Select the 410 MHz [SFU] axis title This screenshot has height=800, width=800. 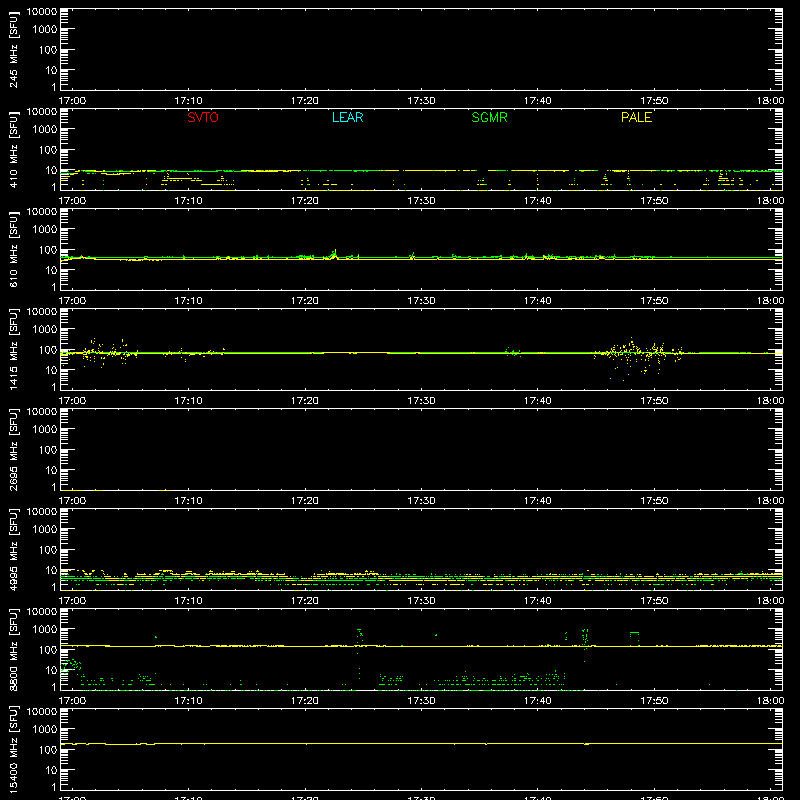(13, 149)
